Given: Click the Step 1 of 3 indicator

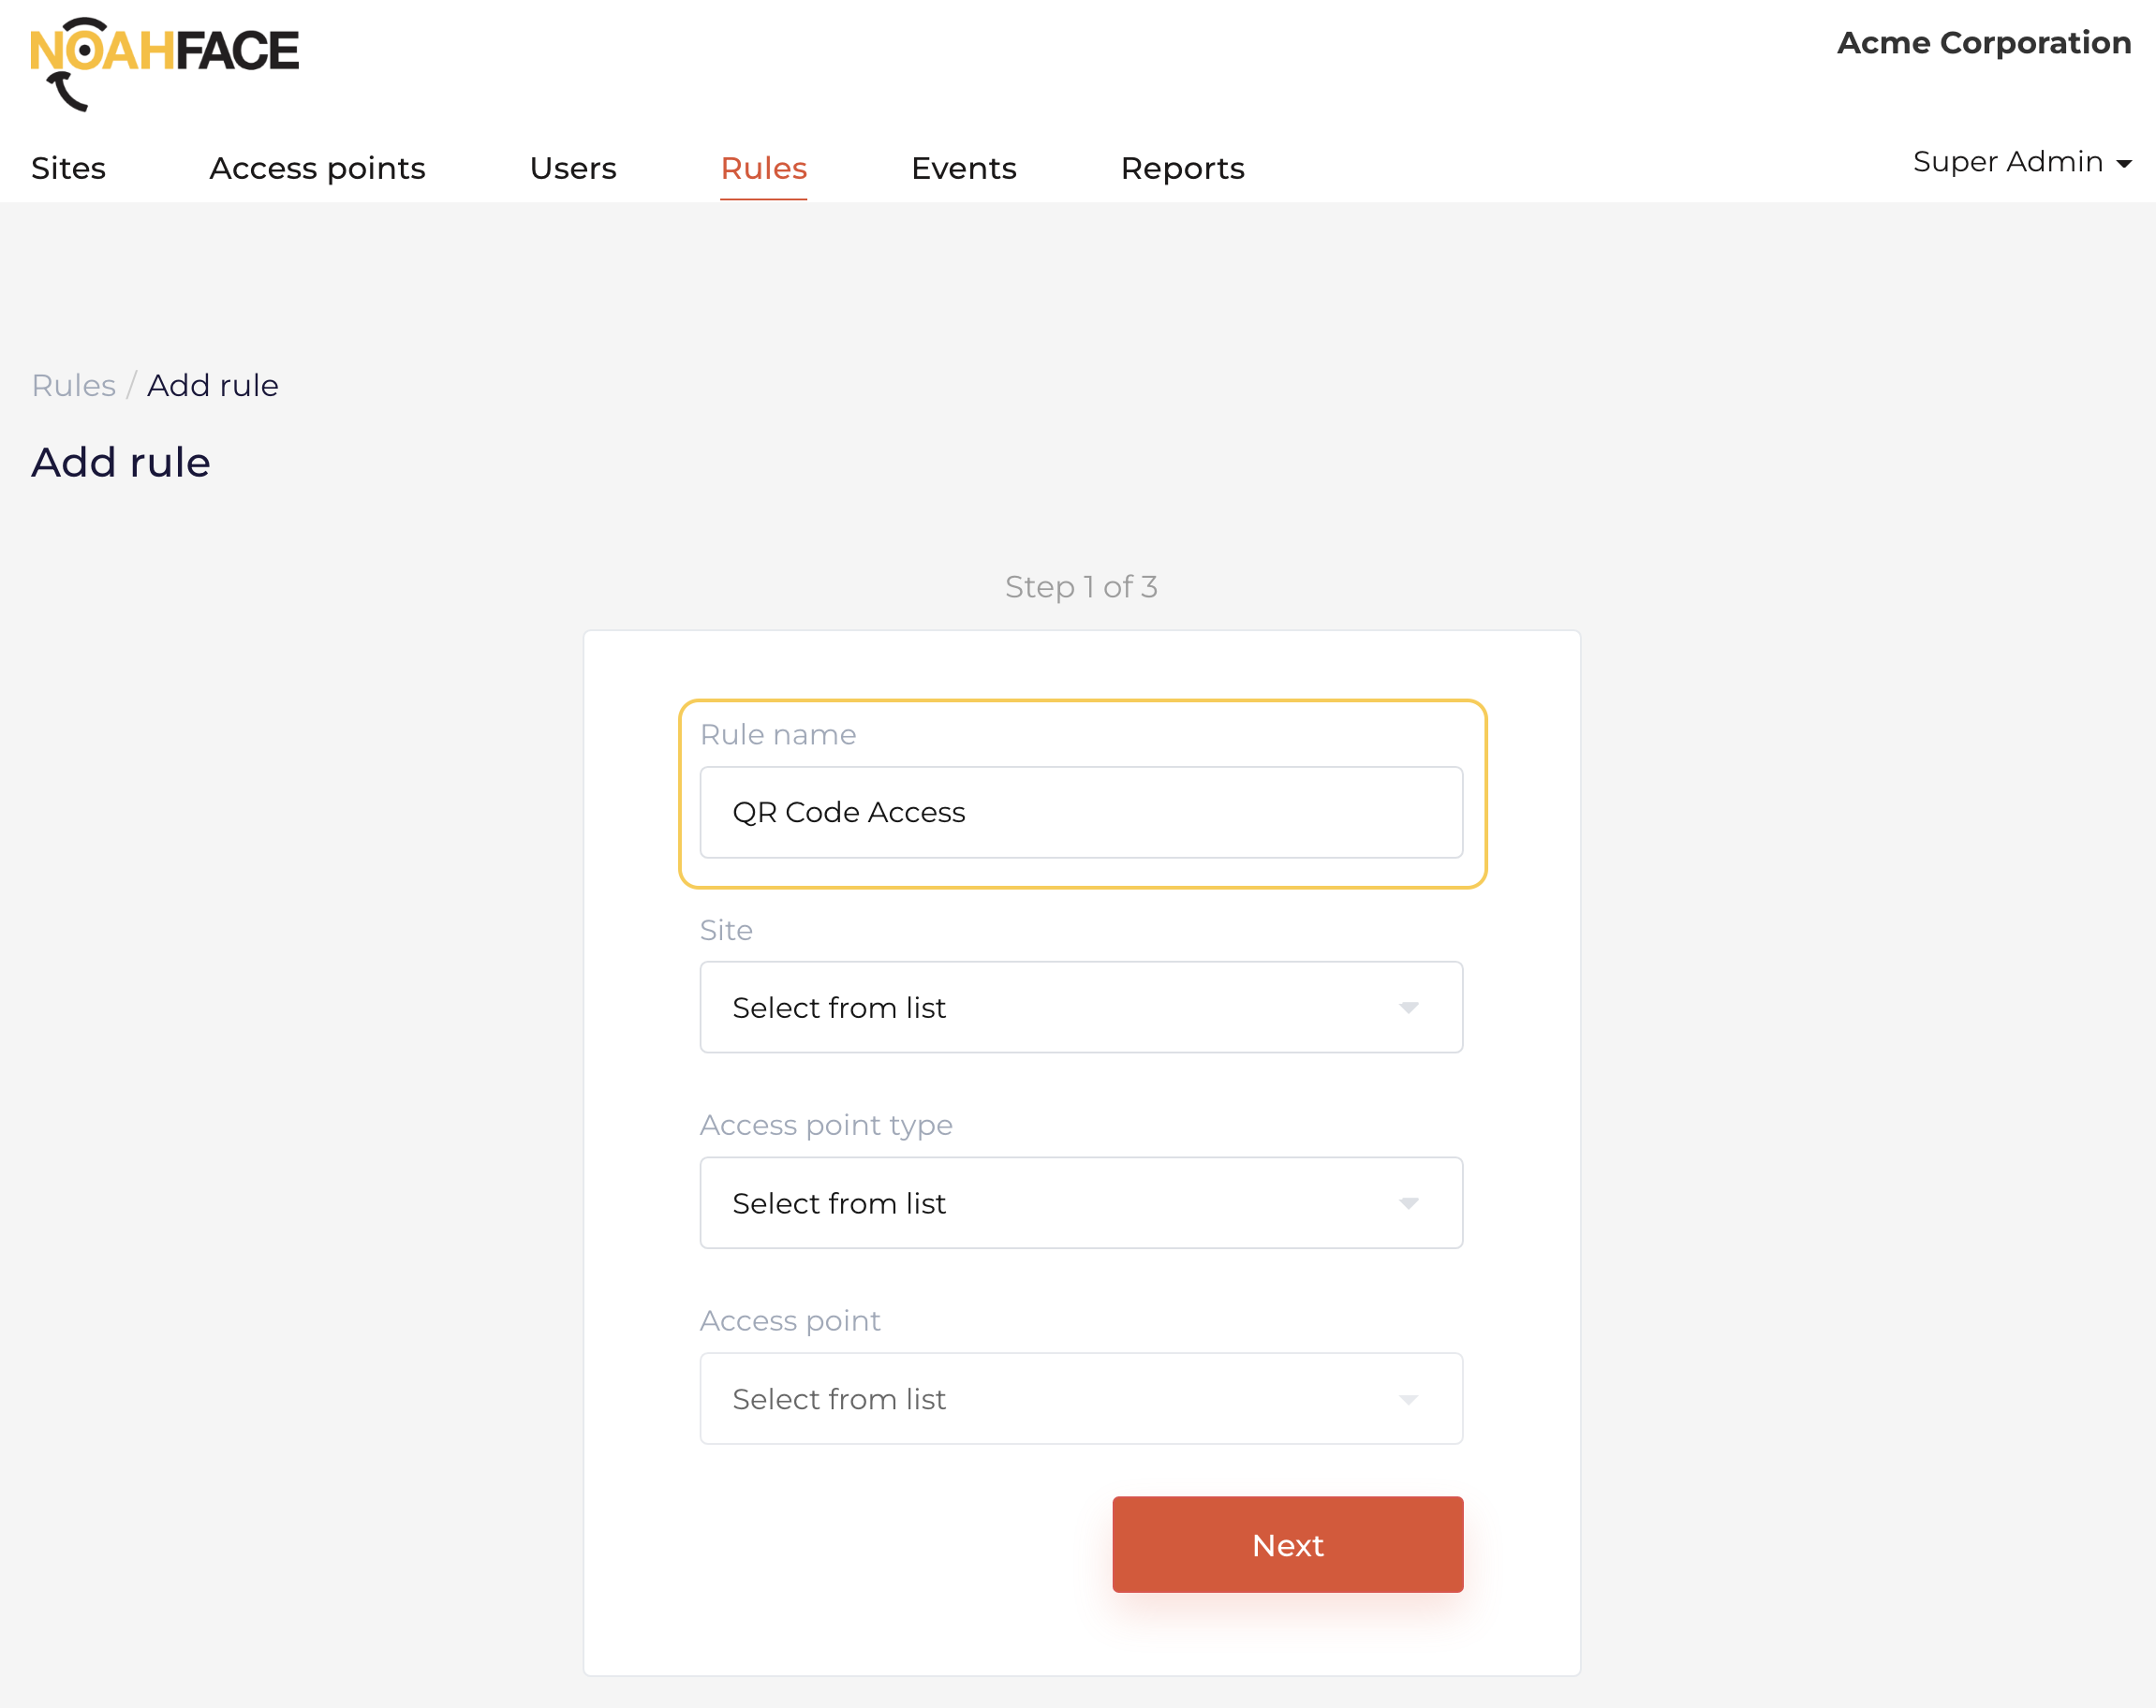Looking at the screenshot, I should point(1081,587).
